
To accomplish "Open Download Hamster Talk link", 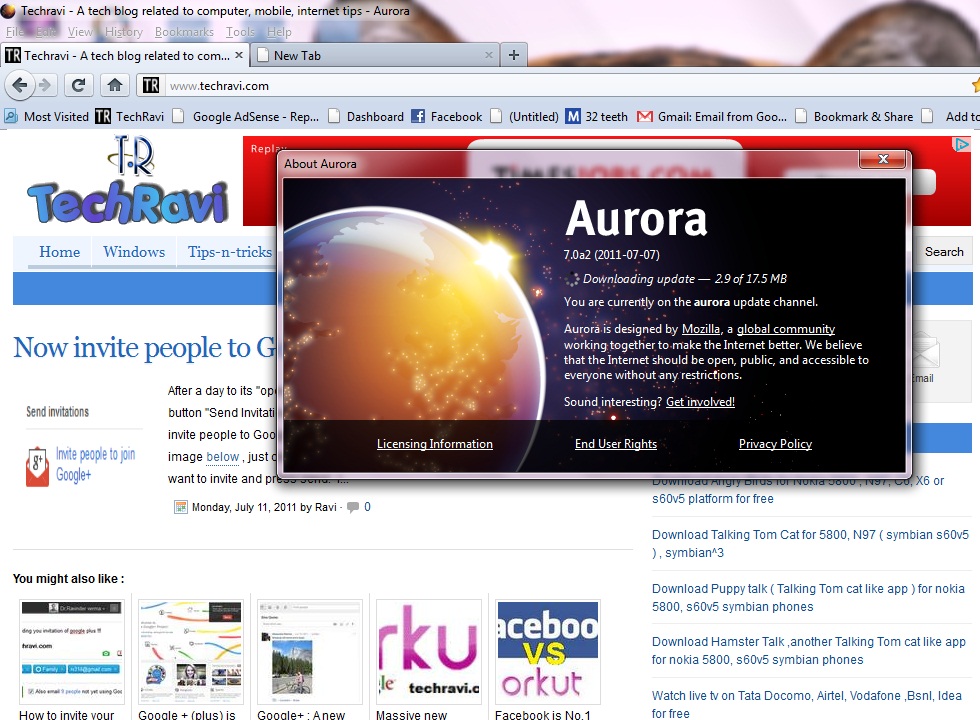I will (808, 651).
